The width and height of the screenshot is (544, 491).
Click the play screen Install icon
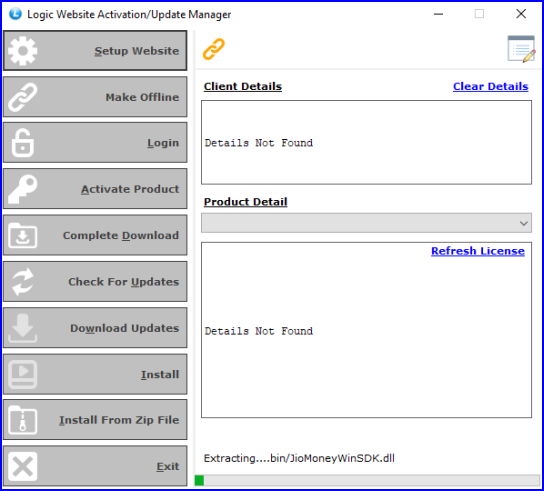[x=23, y=374]
